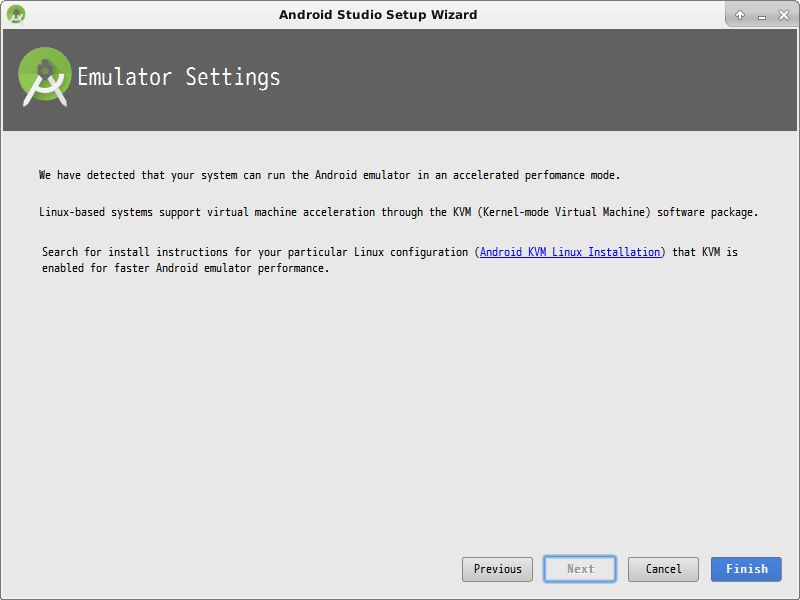Image resolution: width=800 pixels, height=600 pixels.
Task: Open the Android KVM Linux Installation link
Action: pos(570,252)
